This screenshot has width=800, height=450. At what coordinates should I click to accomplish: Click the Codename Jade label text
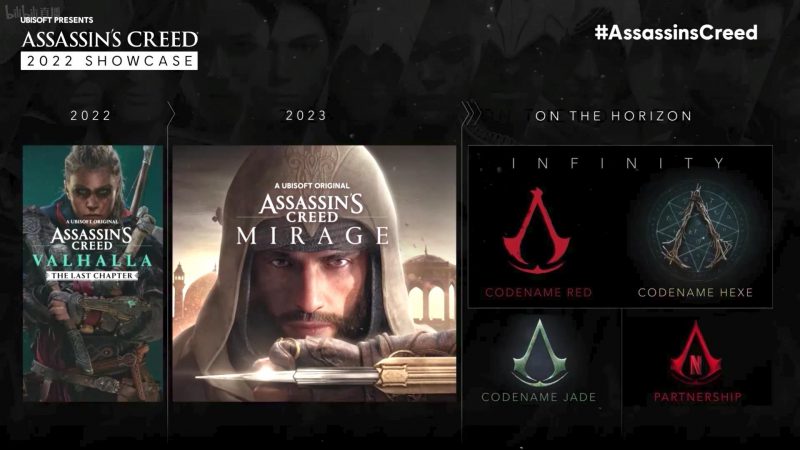point(539,397)
